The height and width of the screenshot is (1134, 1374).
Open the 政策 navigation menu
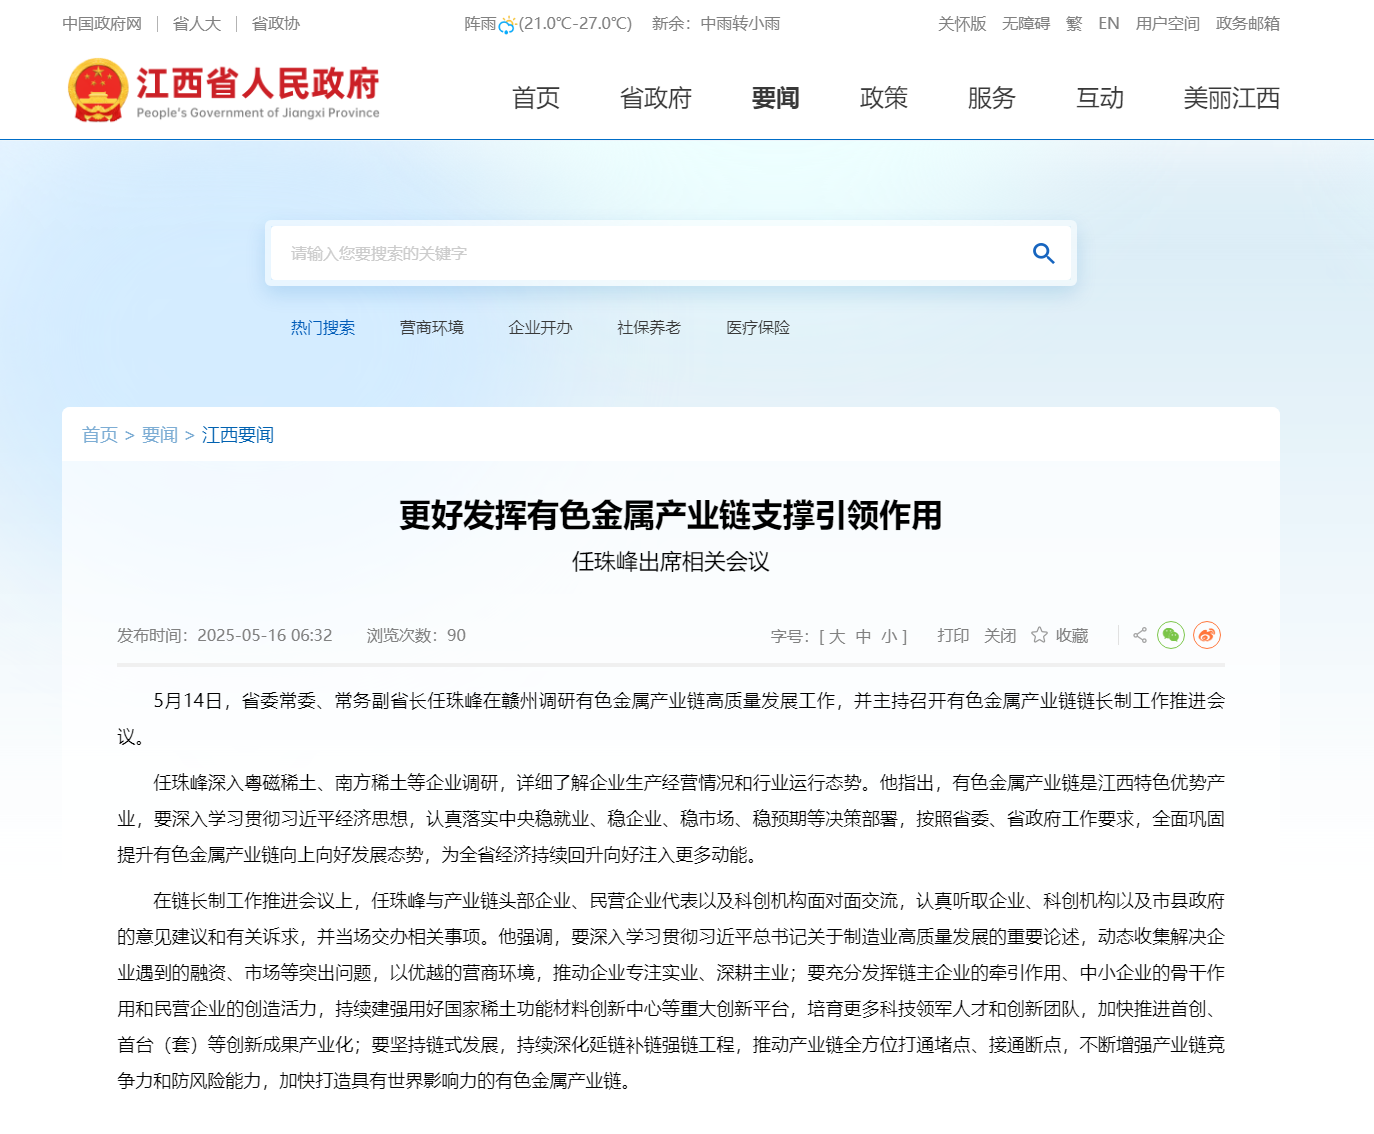[883, 98]
